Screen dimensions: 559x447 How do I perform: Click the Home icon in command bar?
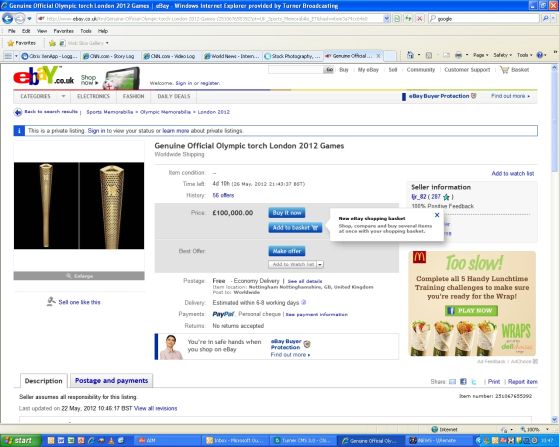click(410, 55)
